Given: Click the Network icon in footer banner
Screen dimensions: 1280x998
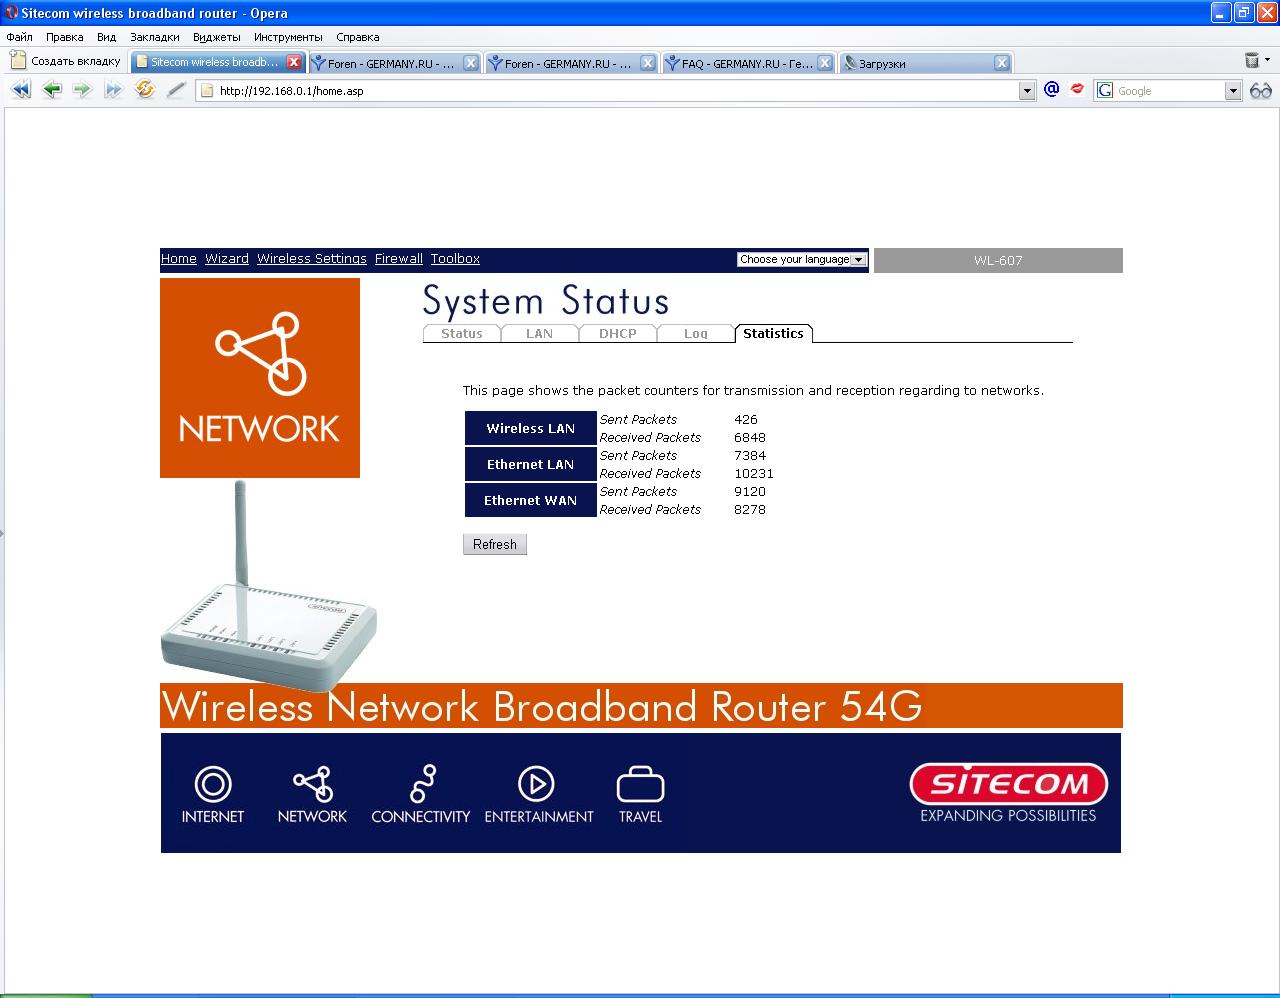Looking at the screenshot, I should tap(312, 784).
